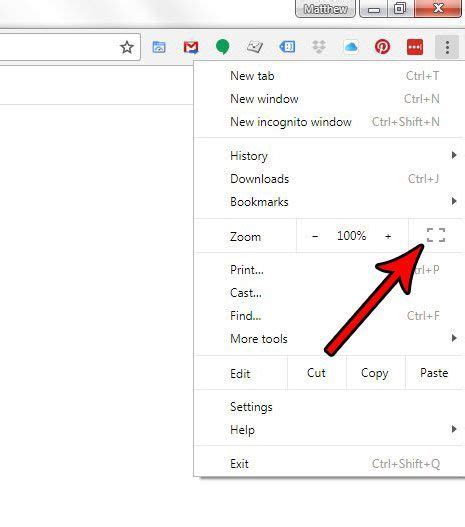
Task: Click the Matthew profile button
Action: [x=325, y=9]
